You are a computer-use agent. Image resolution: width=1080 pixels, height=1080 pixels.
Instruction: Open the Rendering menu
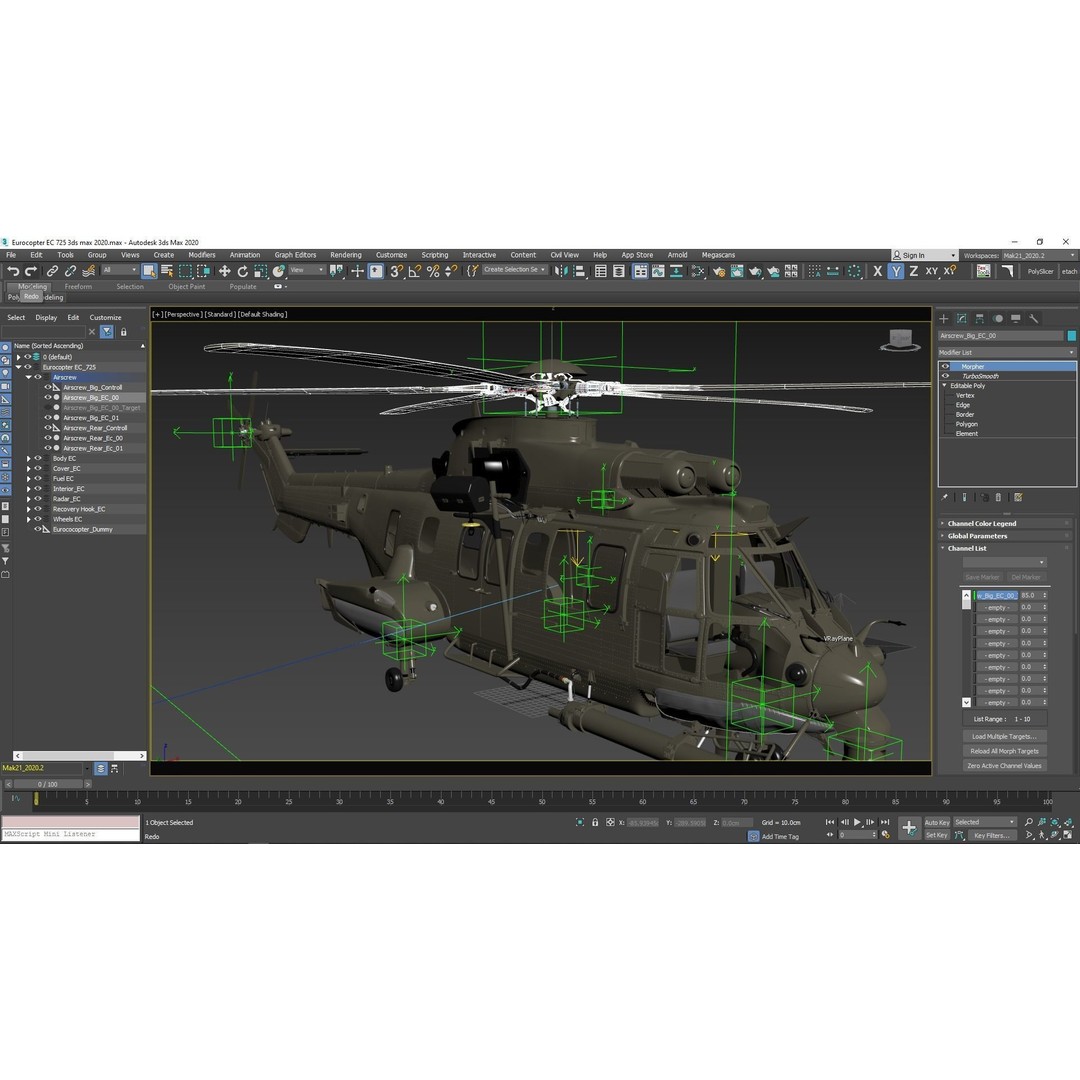[346, 255]
